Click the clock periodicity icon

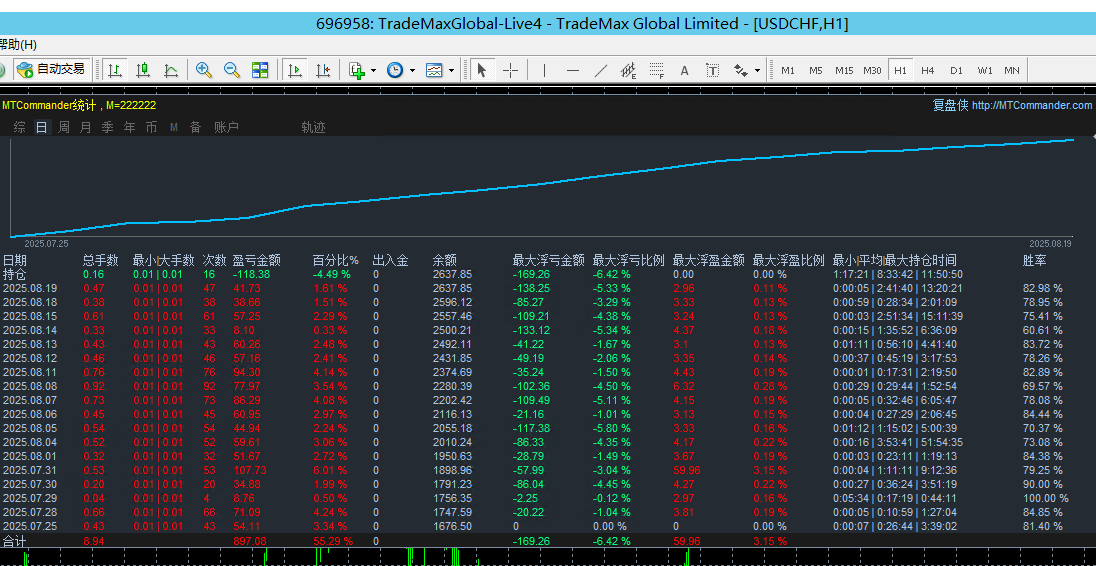tap(395, 70)
